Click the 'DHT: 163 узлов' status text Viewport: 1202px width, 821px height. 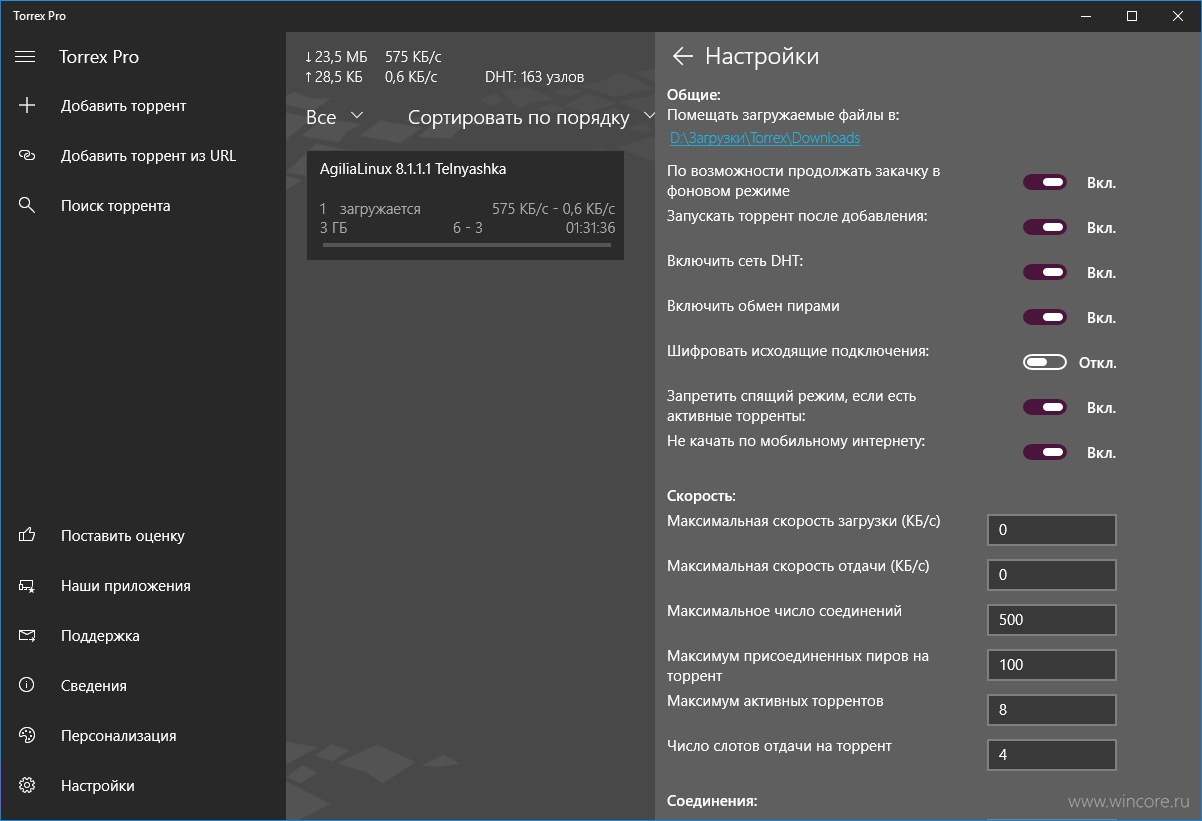(x=535, y=77)
